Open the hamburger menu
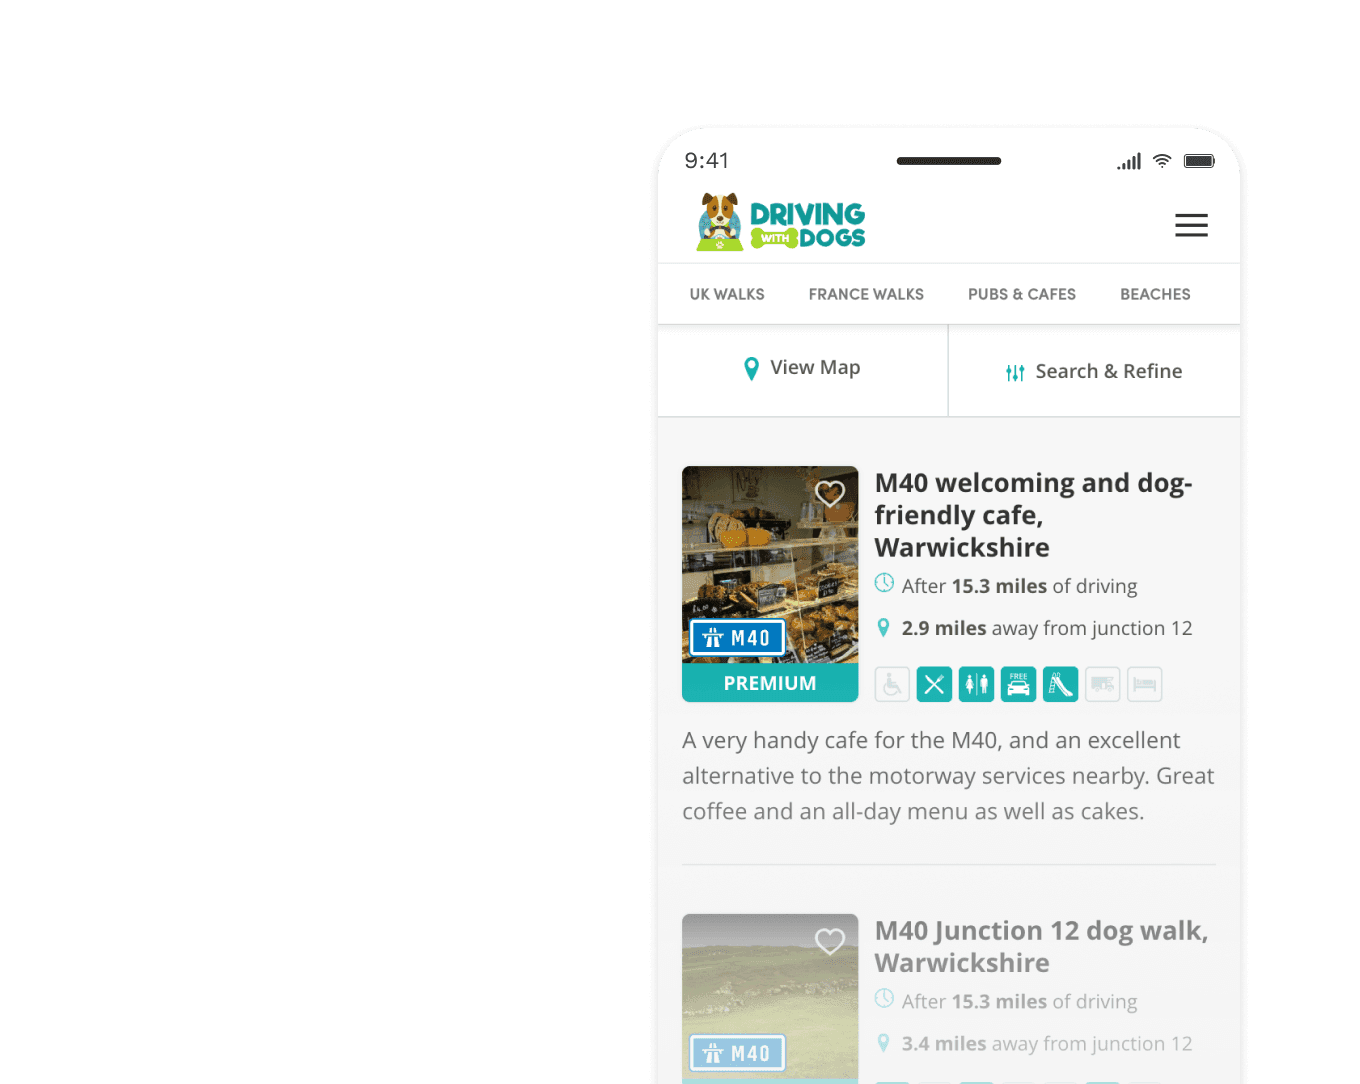The height and width of the screenshot is (1084, 1360). click(x=1191, y=225)
